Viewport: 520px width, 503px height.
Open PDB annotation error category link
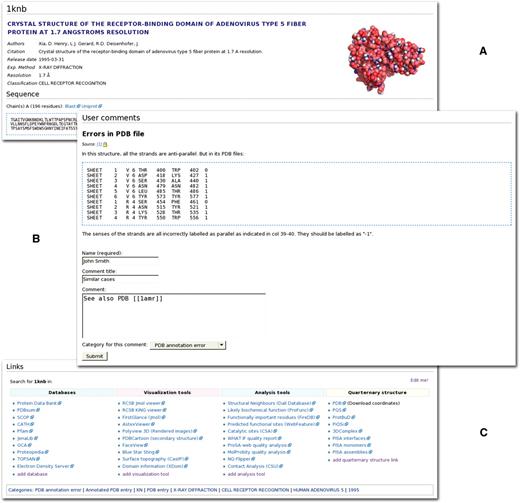pos(58,490)
